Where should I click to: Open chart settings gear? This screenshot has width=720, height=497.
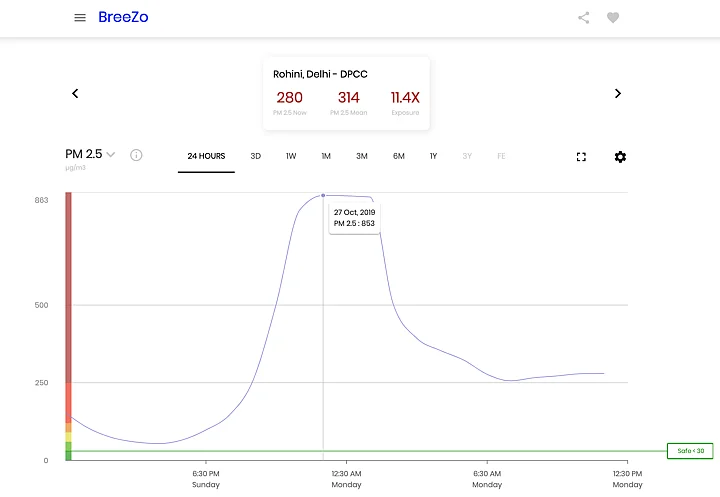tap(620, 157)
